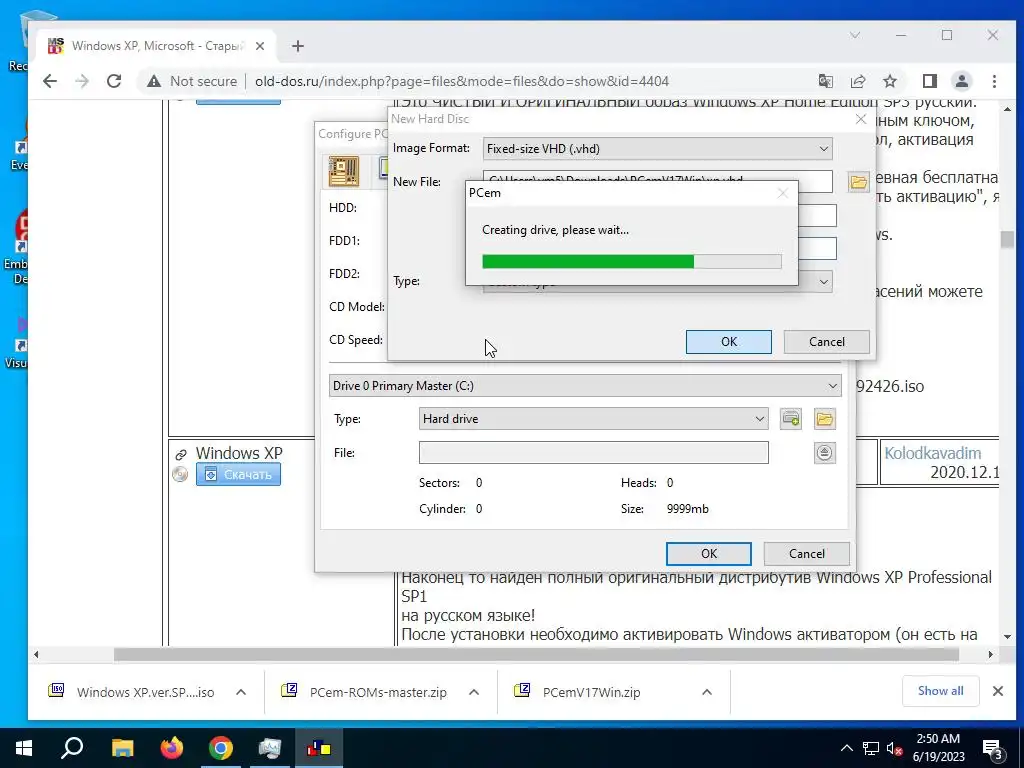Click the drive creation progress bar
The width and height of the screenshot is (1024, 768).
632,261
